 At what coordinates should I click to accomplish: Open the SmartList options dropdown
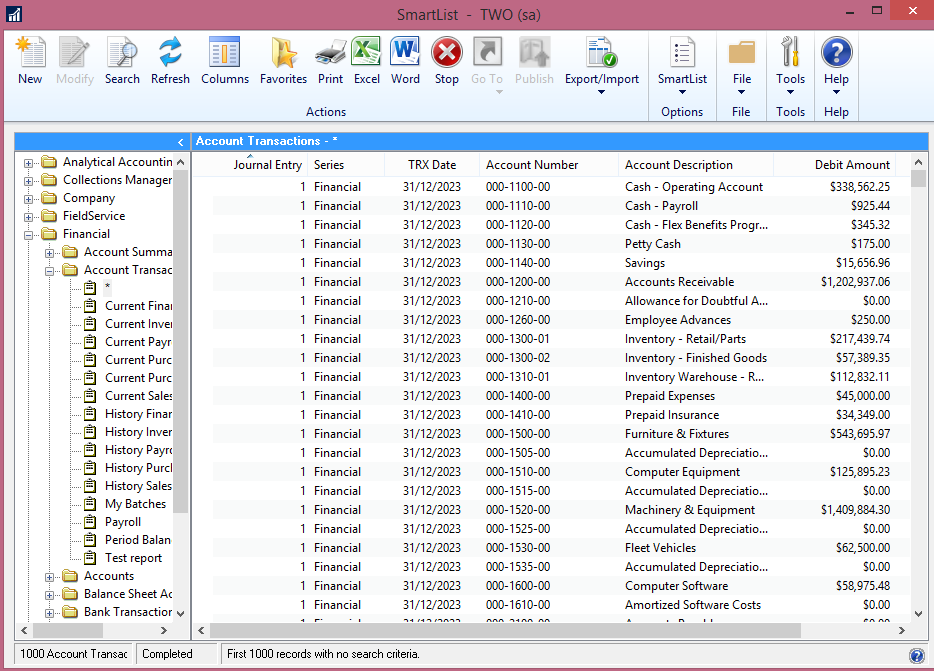[x=682, y=64]
